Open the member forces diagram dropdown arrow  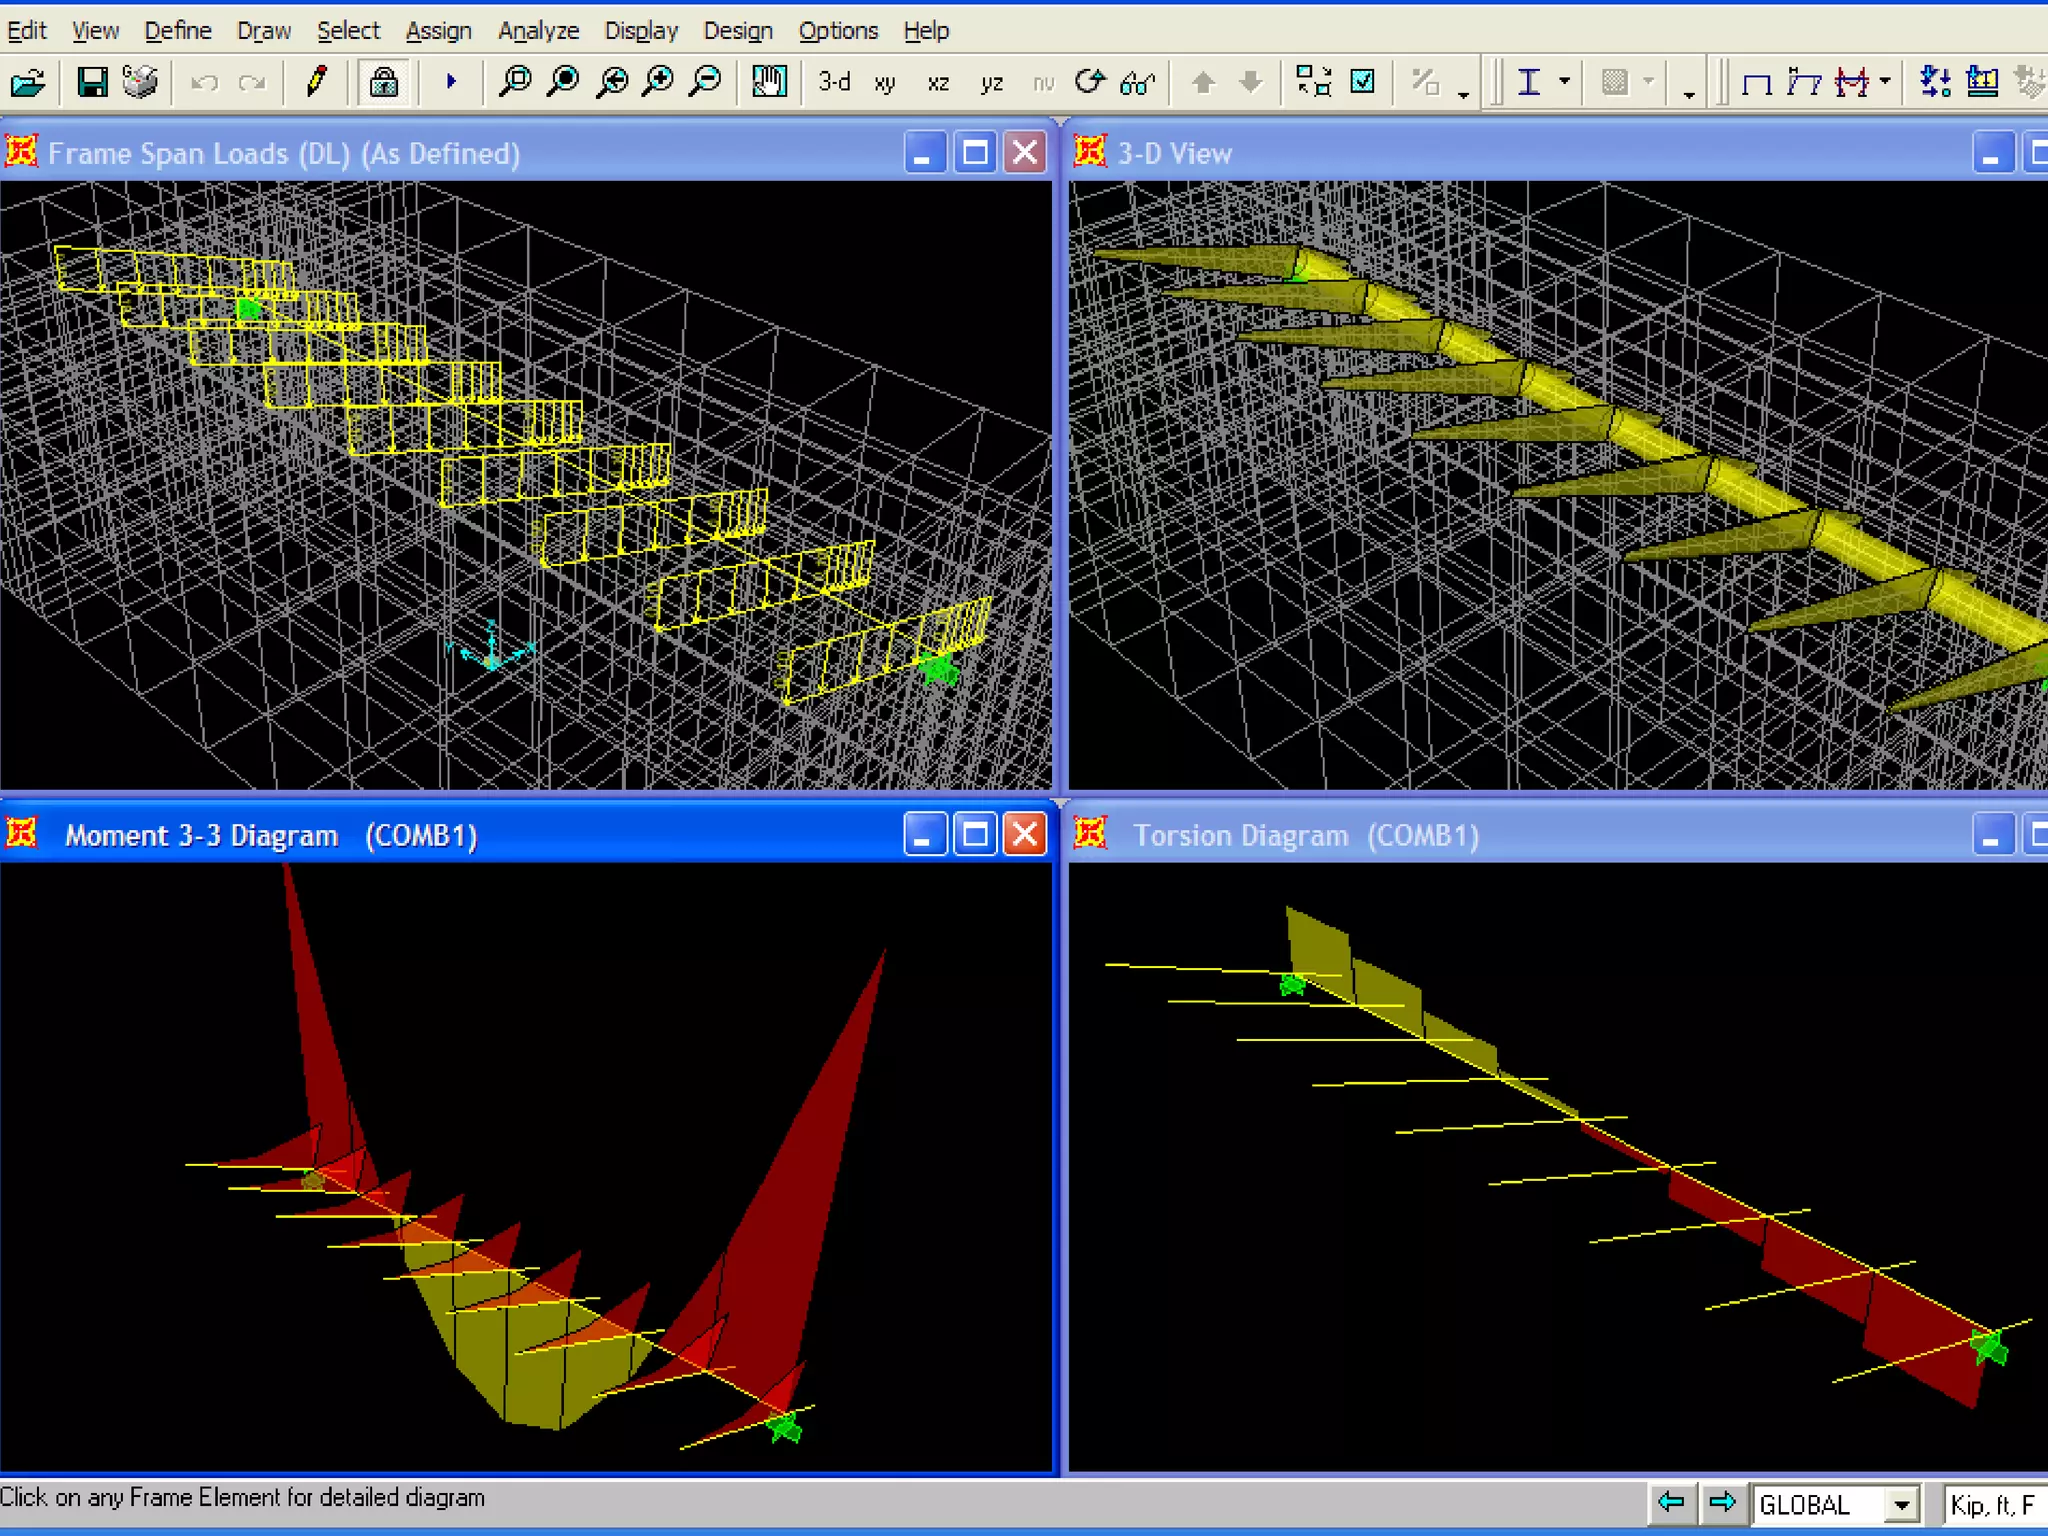(1885, 82)
